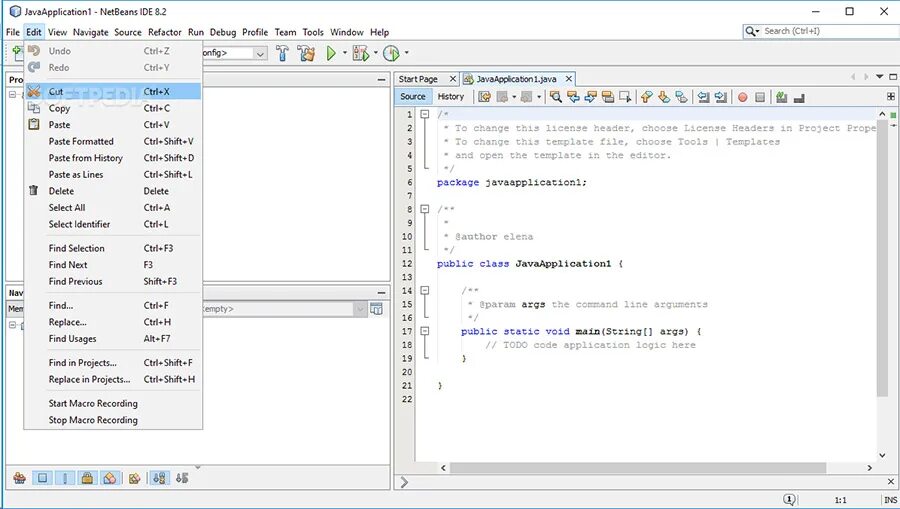Switch to the History view button
This screenshot has width=900, height=509.
[x=451, y=96]
